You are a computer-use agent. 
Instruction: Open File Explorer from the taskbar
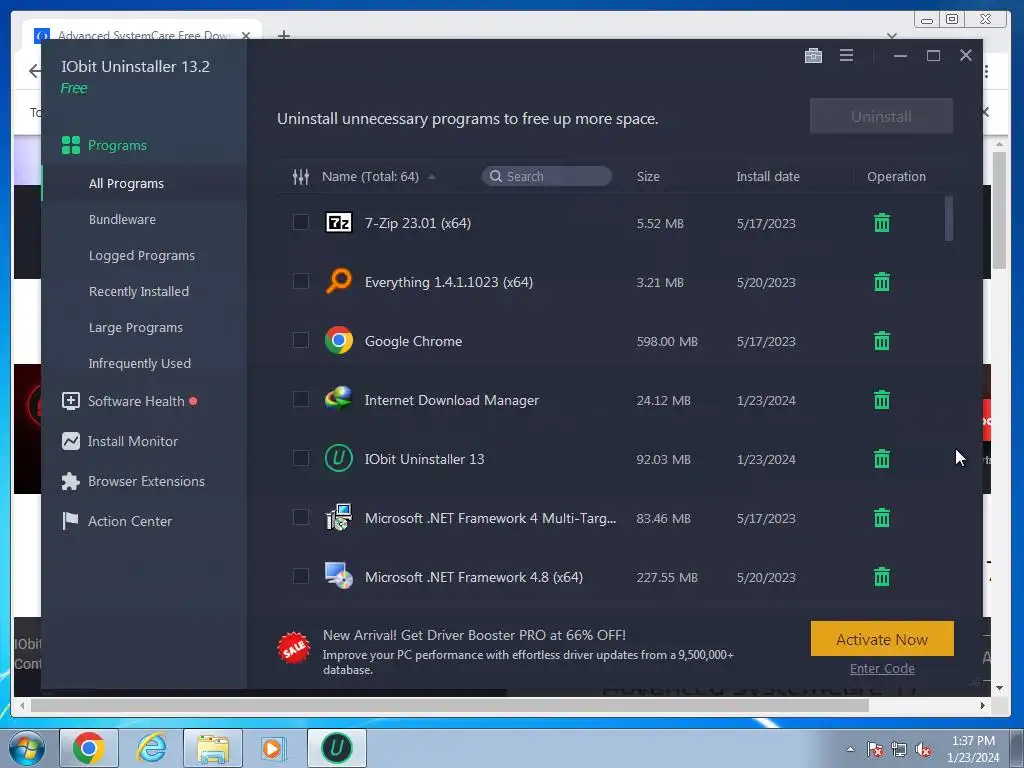click(x=213, y=748)
